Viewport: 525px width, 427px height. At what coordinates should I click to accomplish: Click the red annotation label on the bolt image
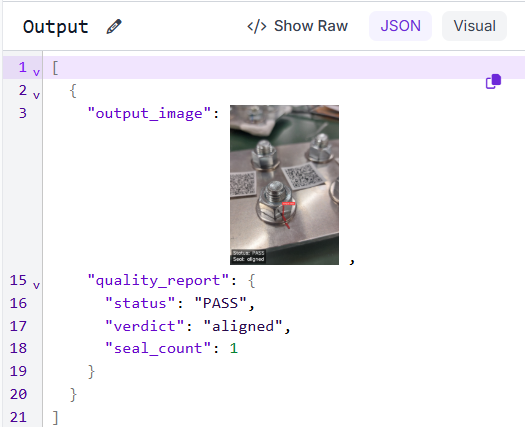point(288,203)
